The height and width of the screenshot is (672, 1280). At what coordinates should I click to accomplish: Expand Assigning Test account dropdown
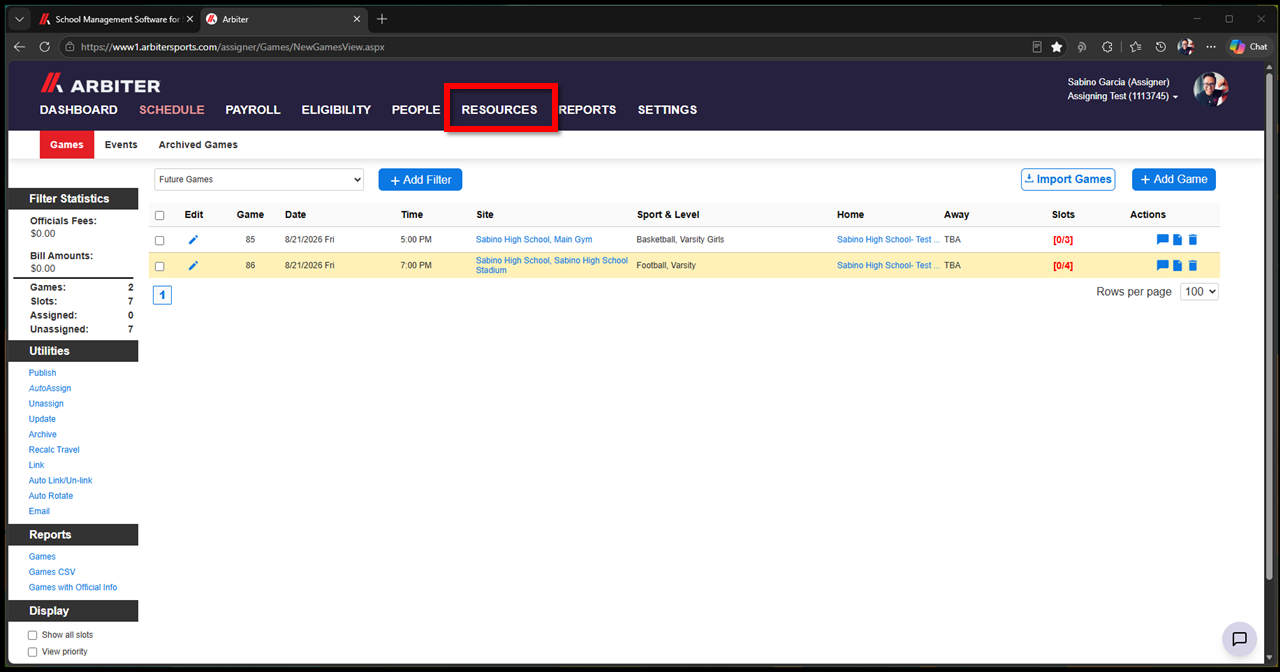[x=1123, y=97]
